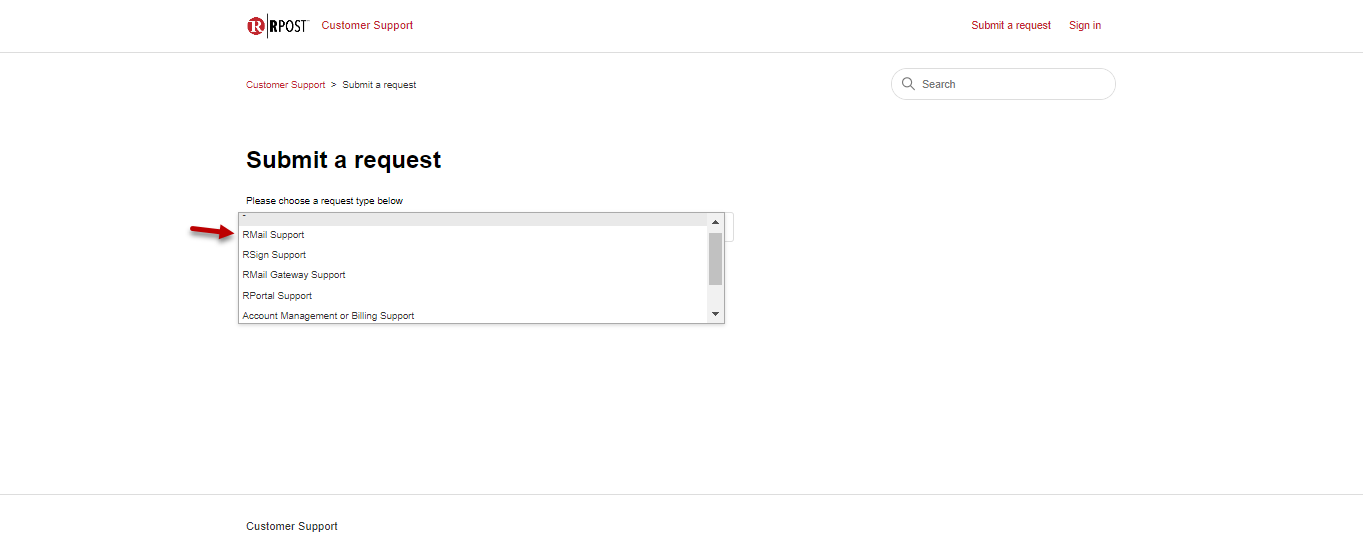The height and width of the screenshot is (547, 1363).
Task: Focus the Search input field
Action: [x=1010, y=84]
